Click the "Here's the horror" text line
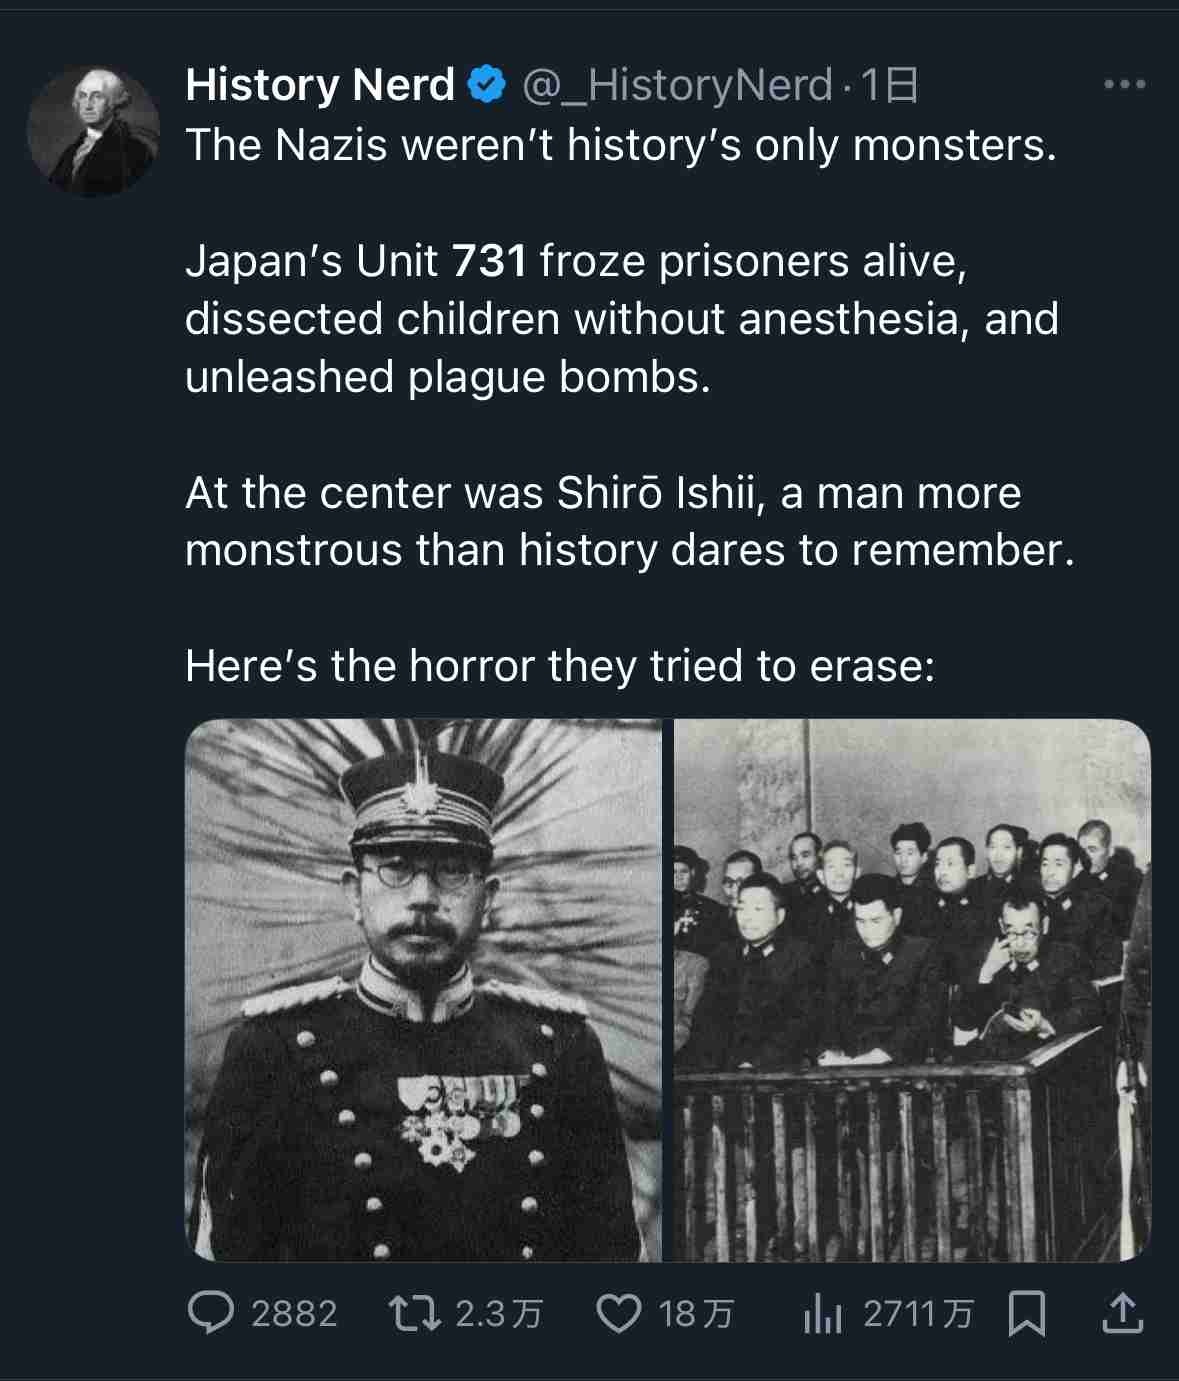The height and width of the screenshot is (1381, 1179). click(x=560, y=666)
